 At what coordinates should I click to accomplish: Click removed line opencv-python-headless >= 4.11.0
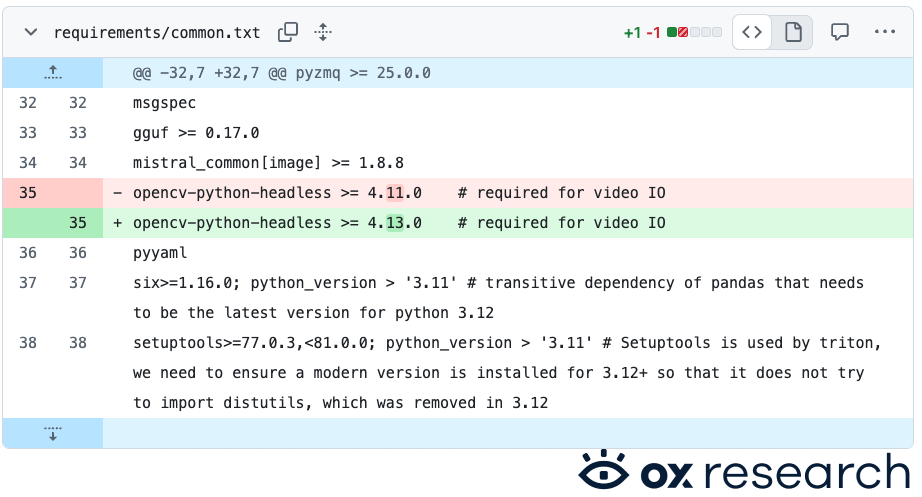tap(508, 193)
